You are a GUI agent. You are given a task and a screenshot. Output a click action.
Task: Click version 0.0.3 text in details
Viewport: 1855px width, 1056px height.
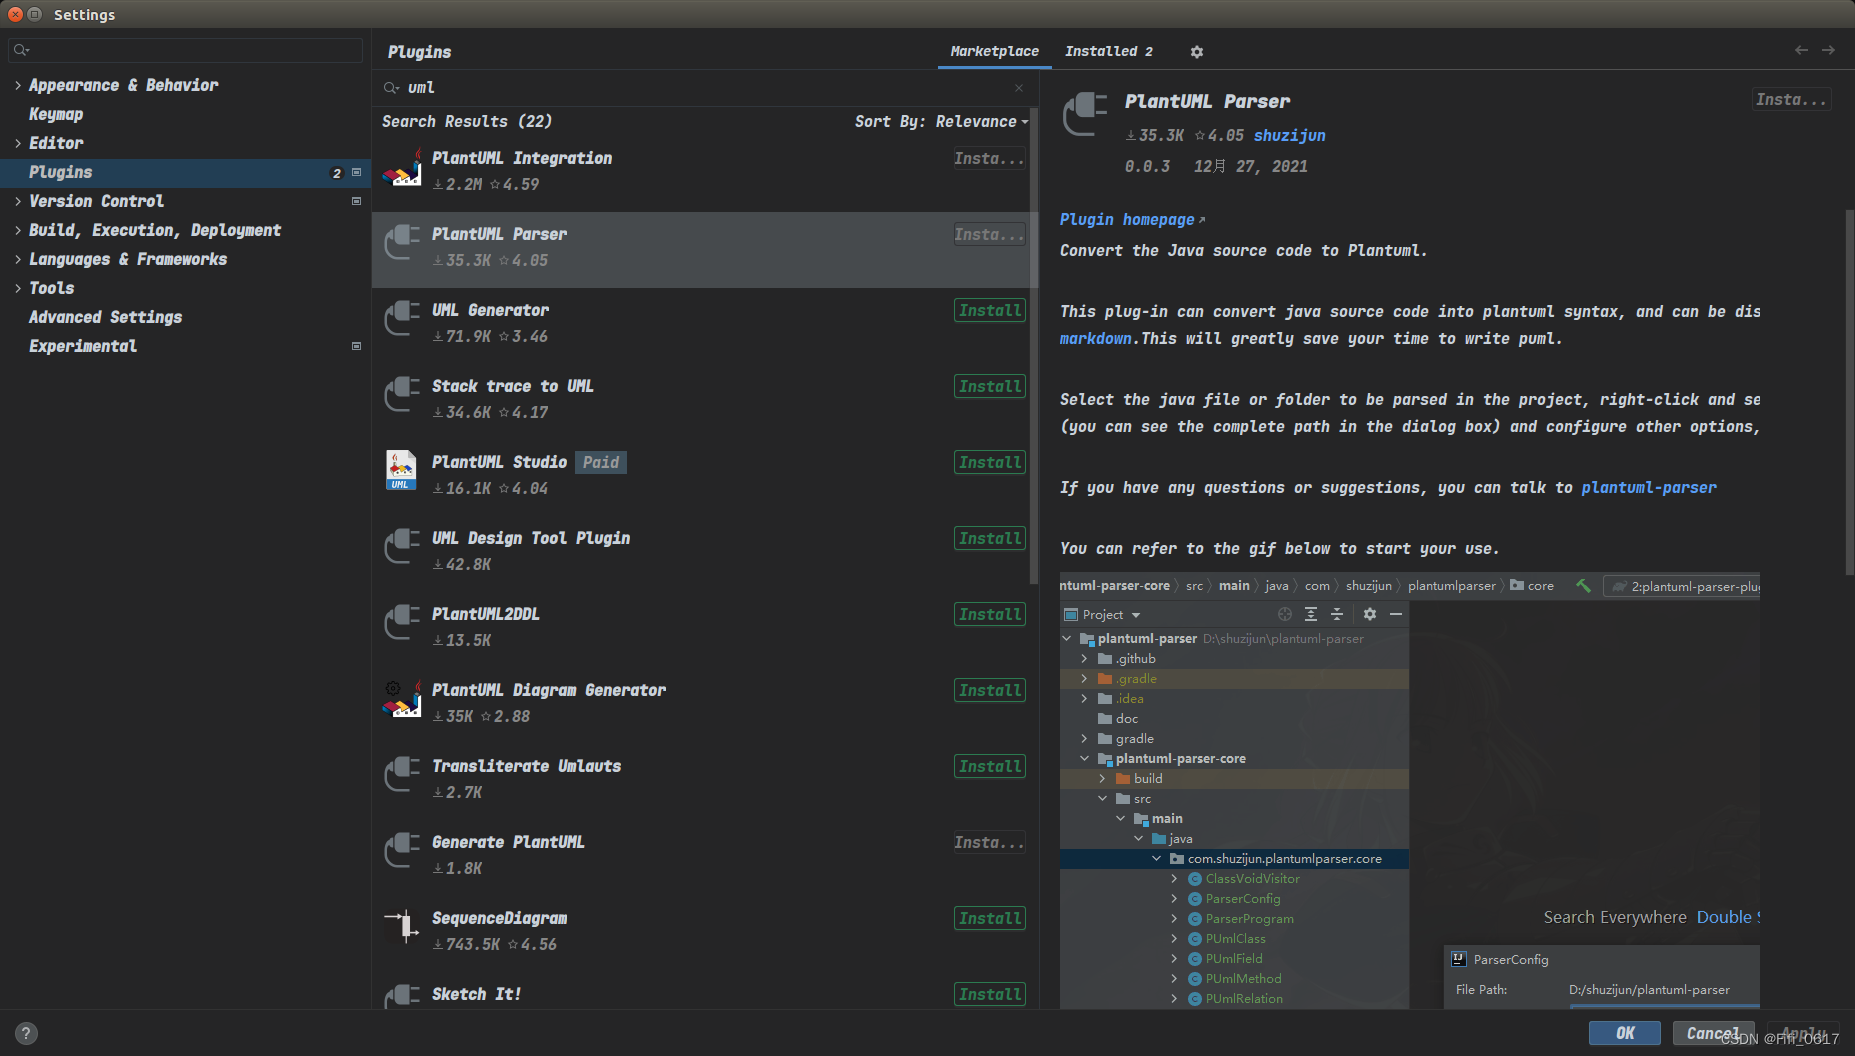click(1147, 167)
